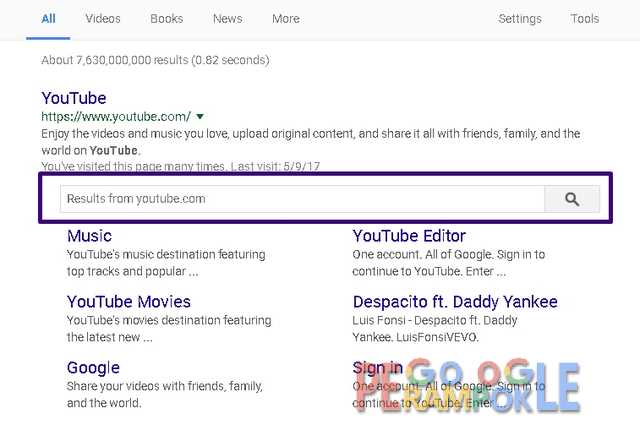Open Despacito ft. Daddy Yankee link
Image resolution: width=640 pixels, height=430 pixels.
click(x=455, y=302)
